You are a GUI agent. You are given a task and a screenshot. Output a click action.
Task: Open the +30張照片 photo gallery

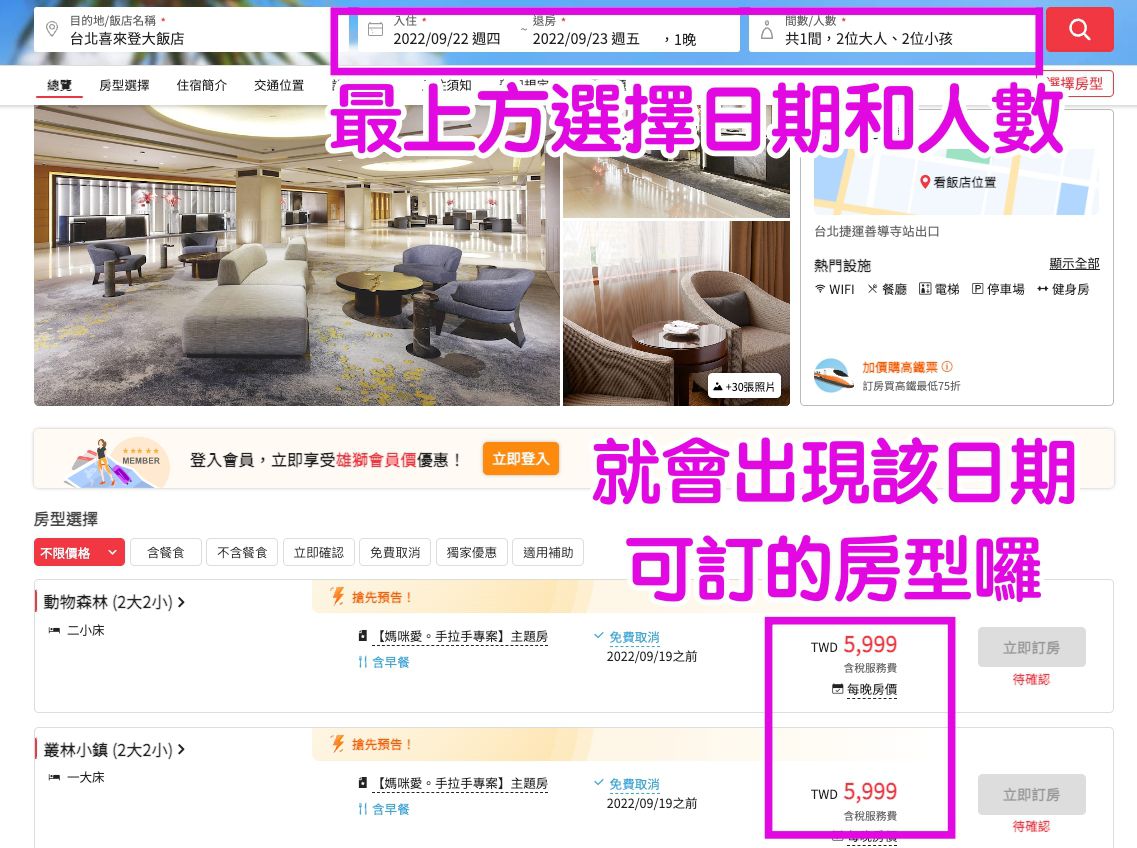click(744, 387)
